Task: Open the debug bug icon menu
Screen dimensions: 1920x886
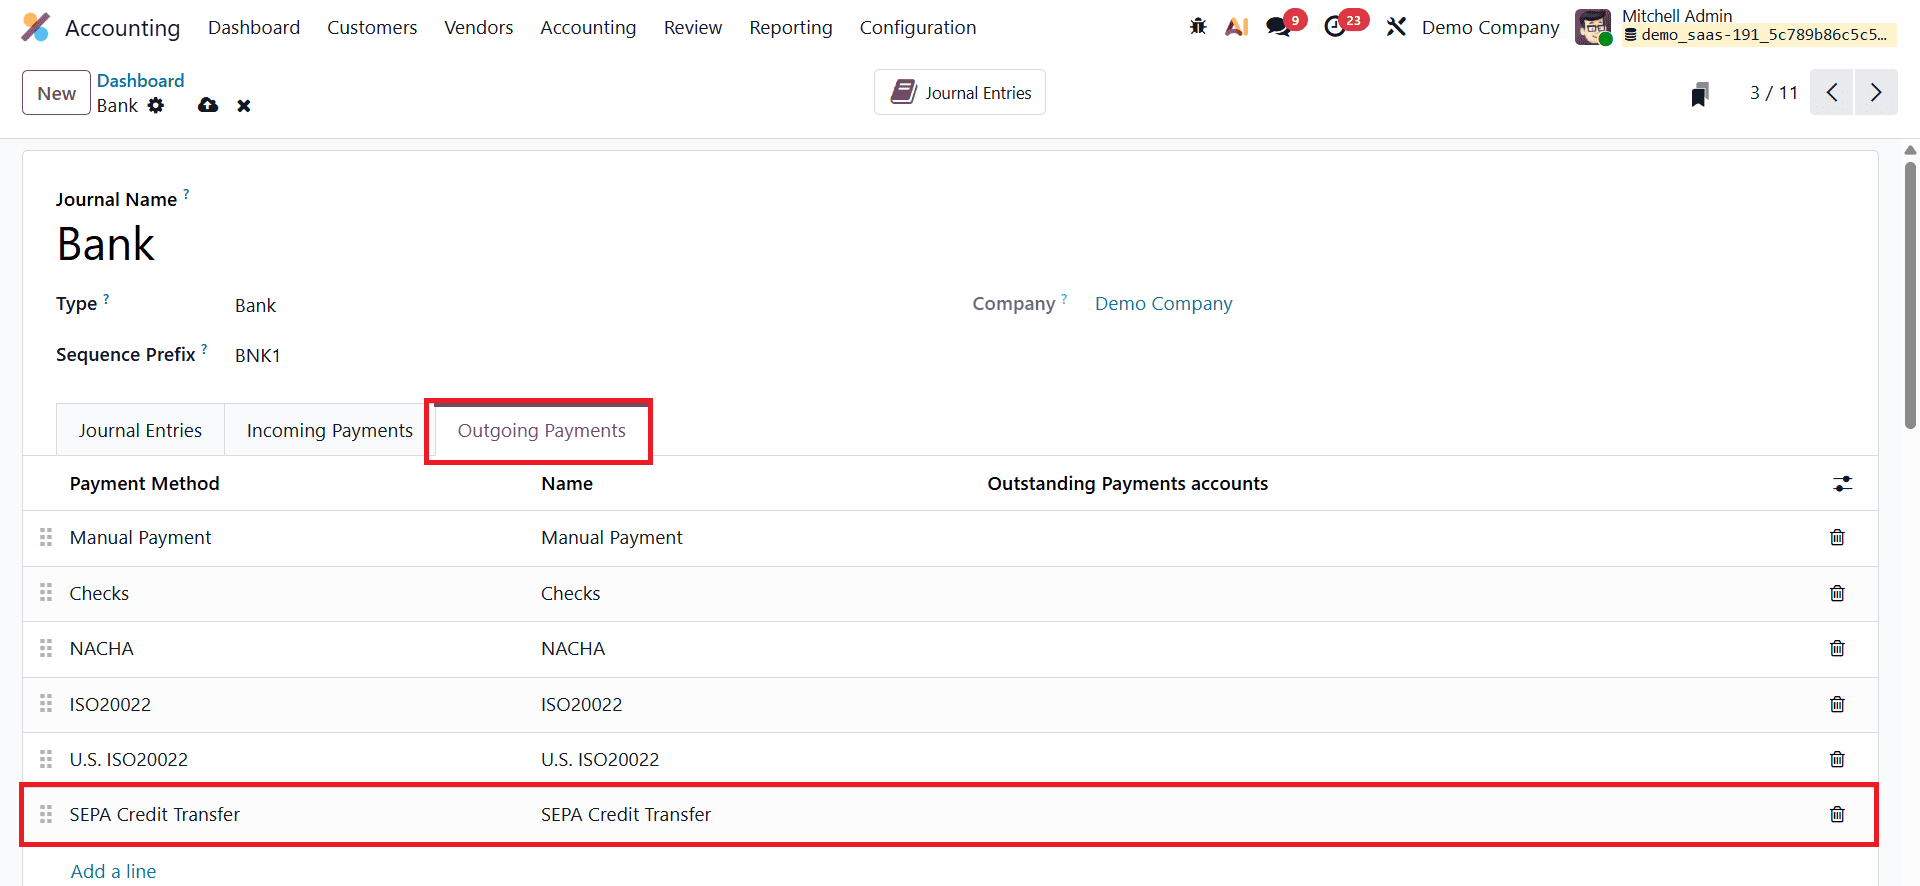Action: coord(1198,27)
